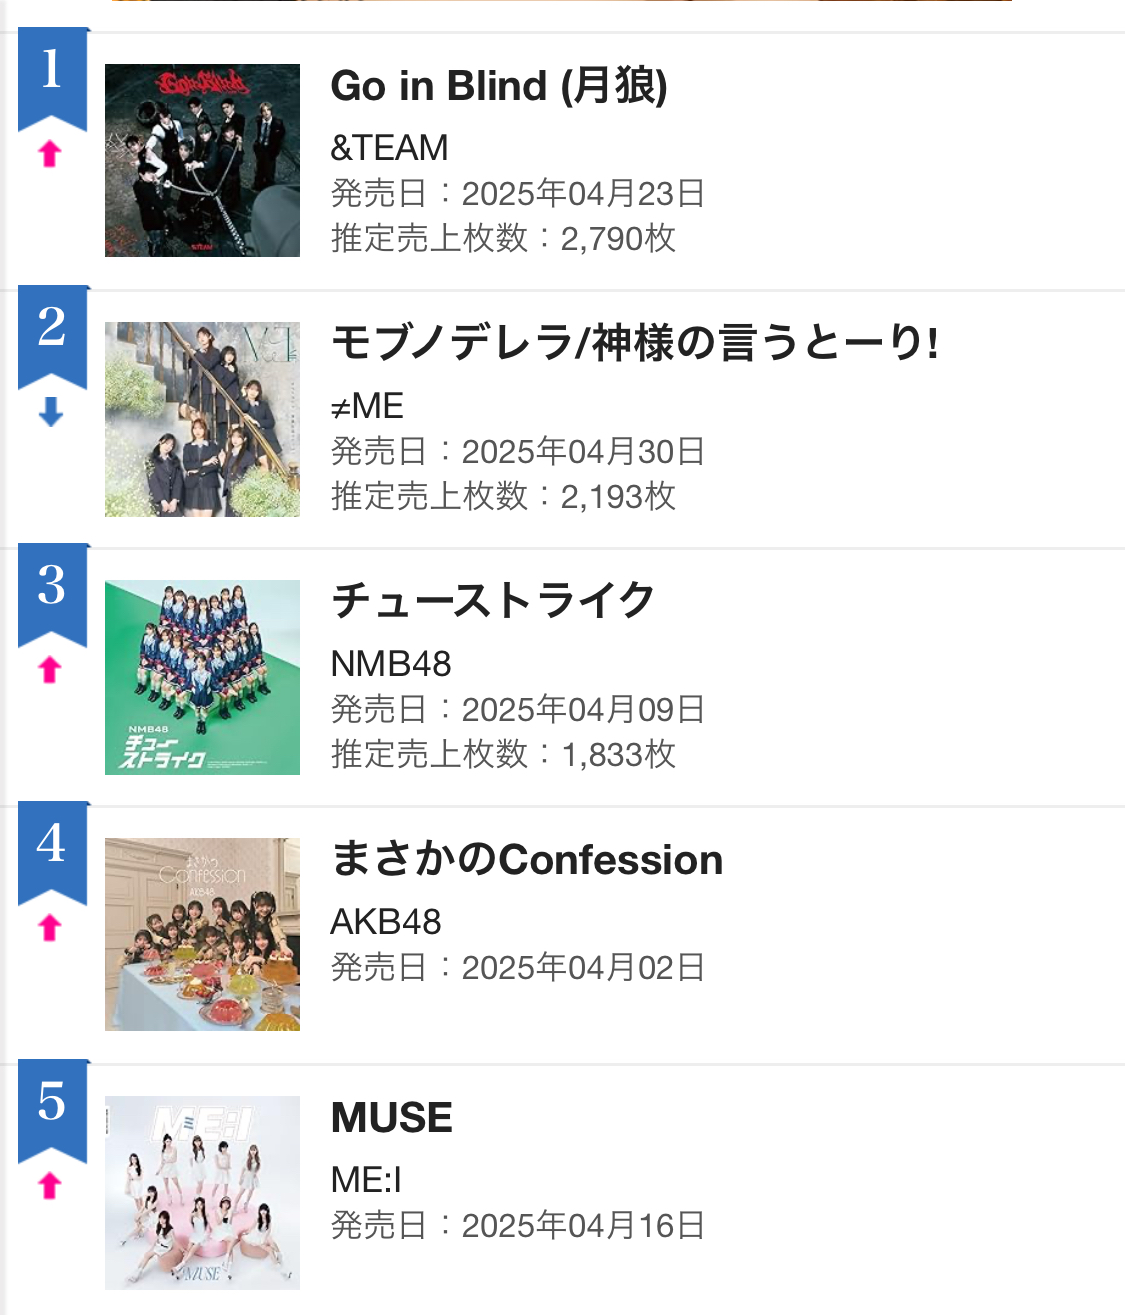Click the ME:I MUSE cover thumbnail
The image size is (1125, 1315).
pyautogui.click(x=202, y=1192)
